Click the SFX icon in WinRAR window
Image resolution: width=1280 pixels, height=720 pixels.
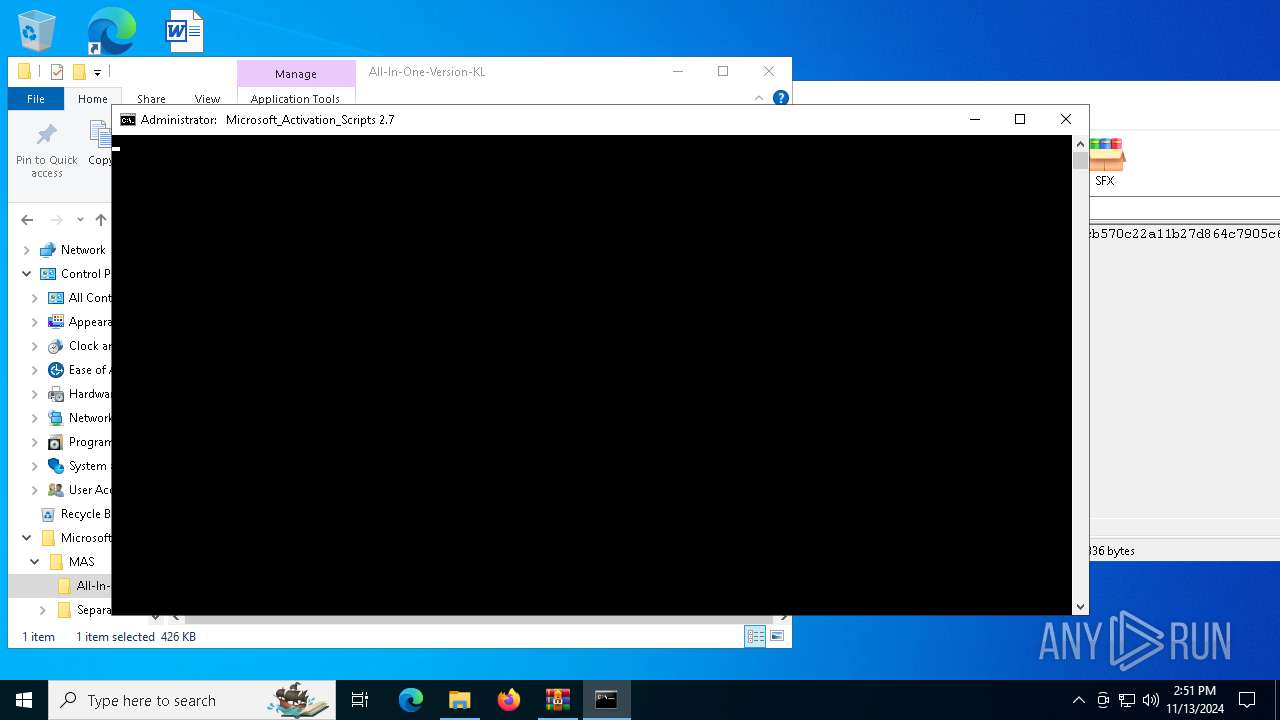click(1105, 163)
